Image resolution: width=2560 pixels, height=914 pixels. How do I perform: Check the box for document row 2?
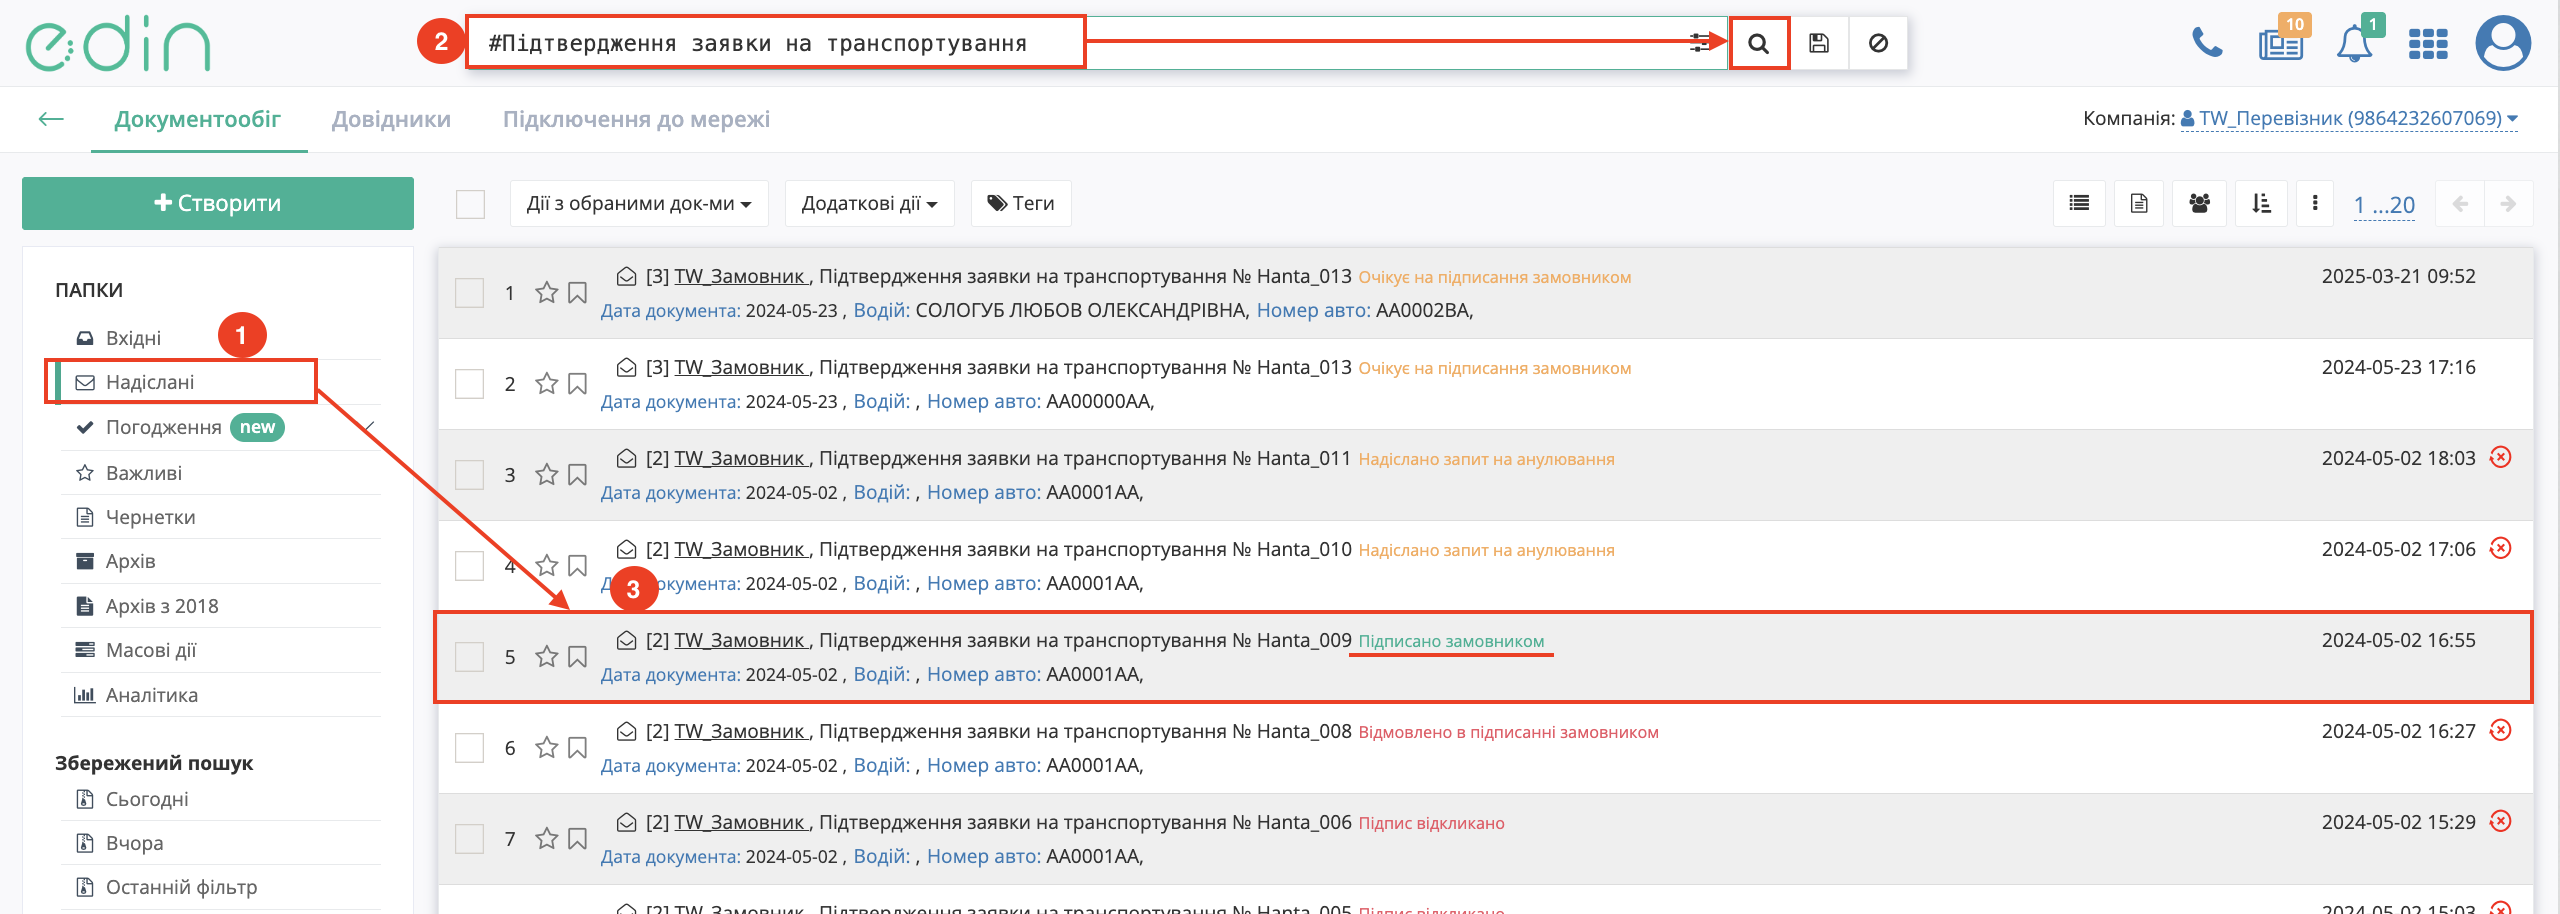coord(470,384)
